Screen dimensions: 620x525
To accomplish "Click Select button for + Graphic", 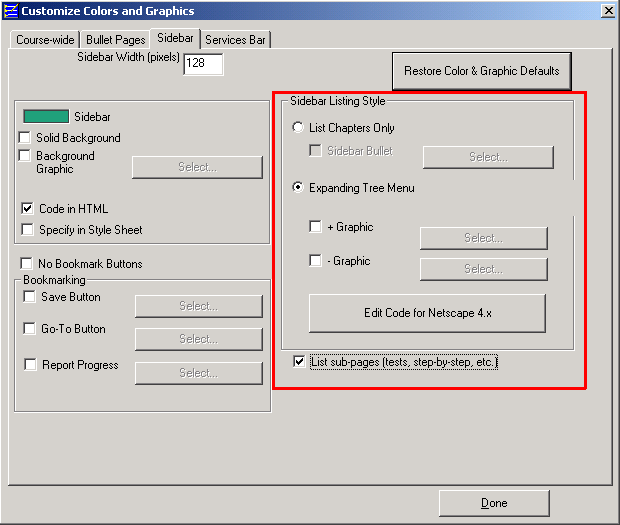I will 484,238.
